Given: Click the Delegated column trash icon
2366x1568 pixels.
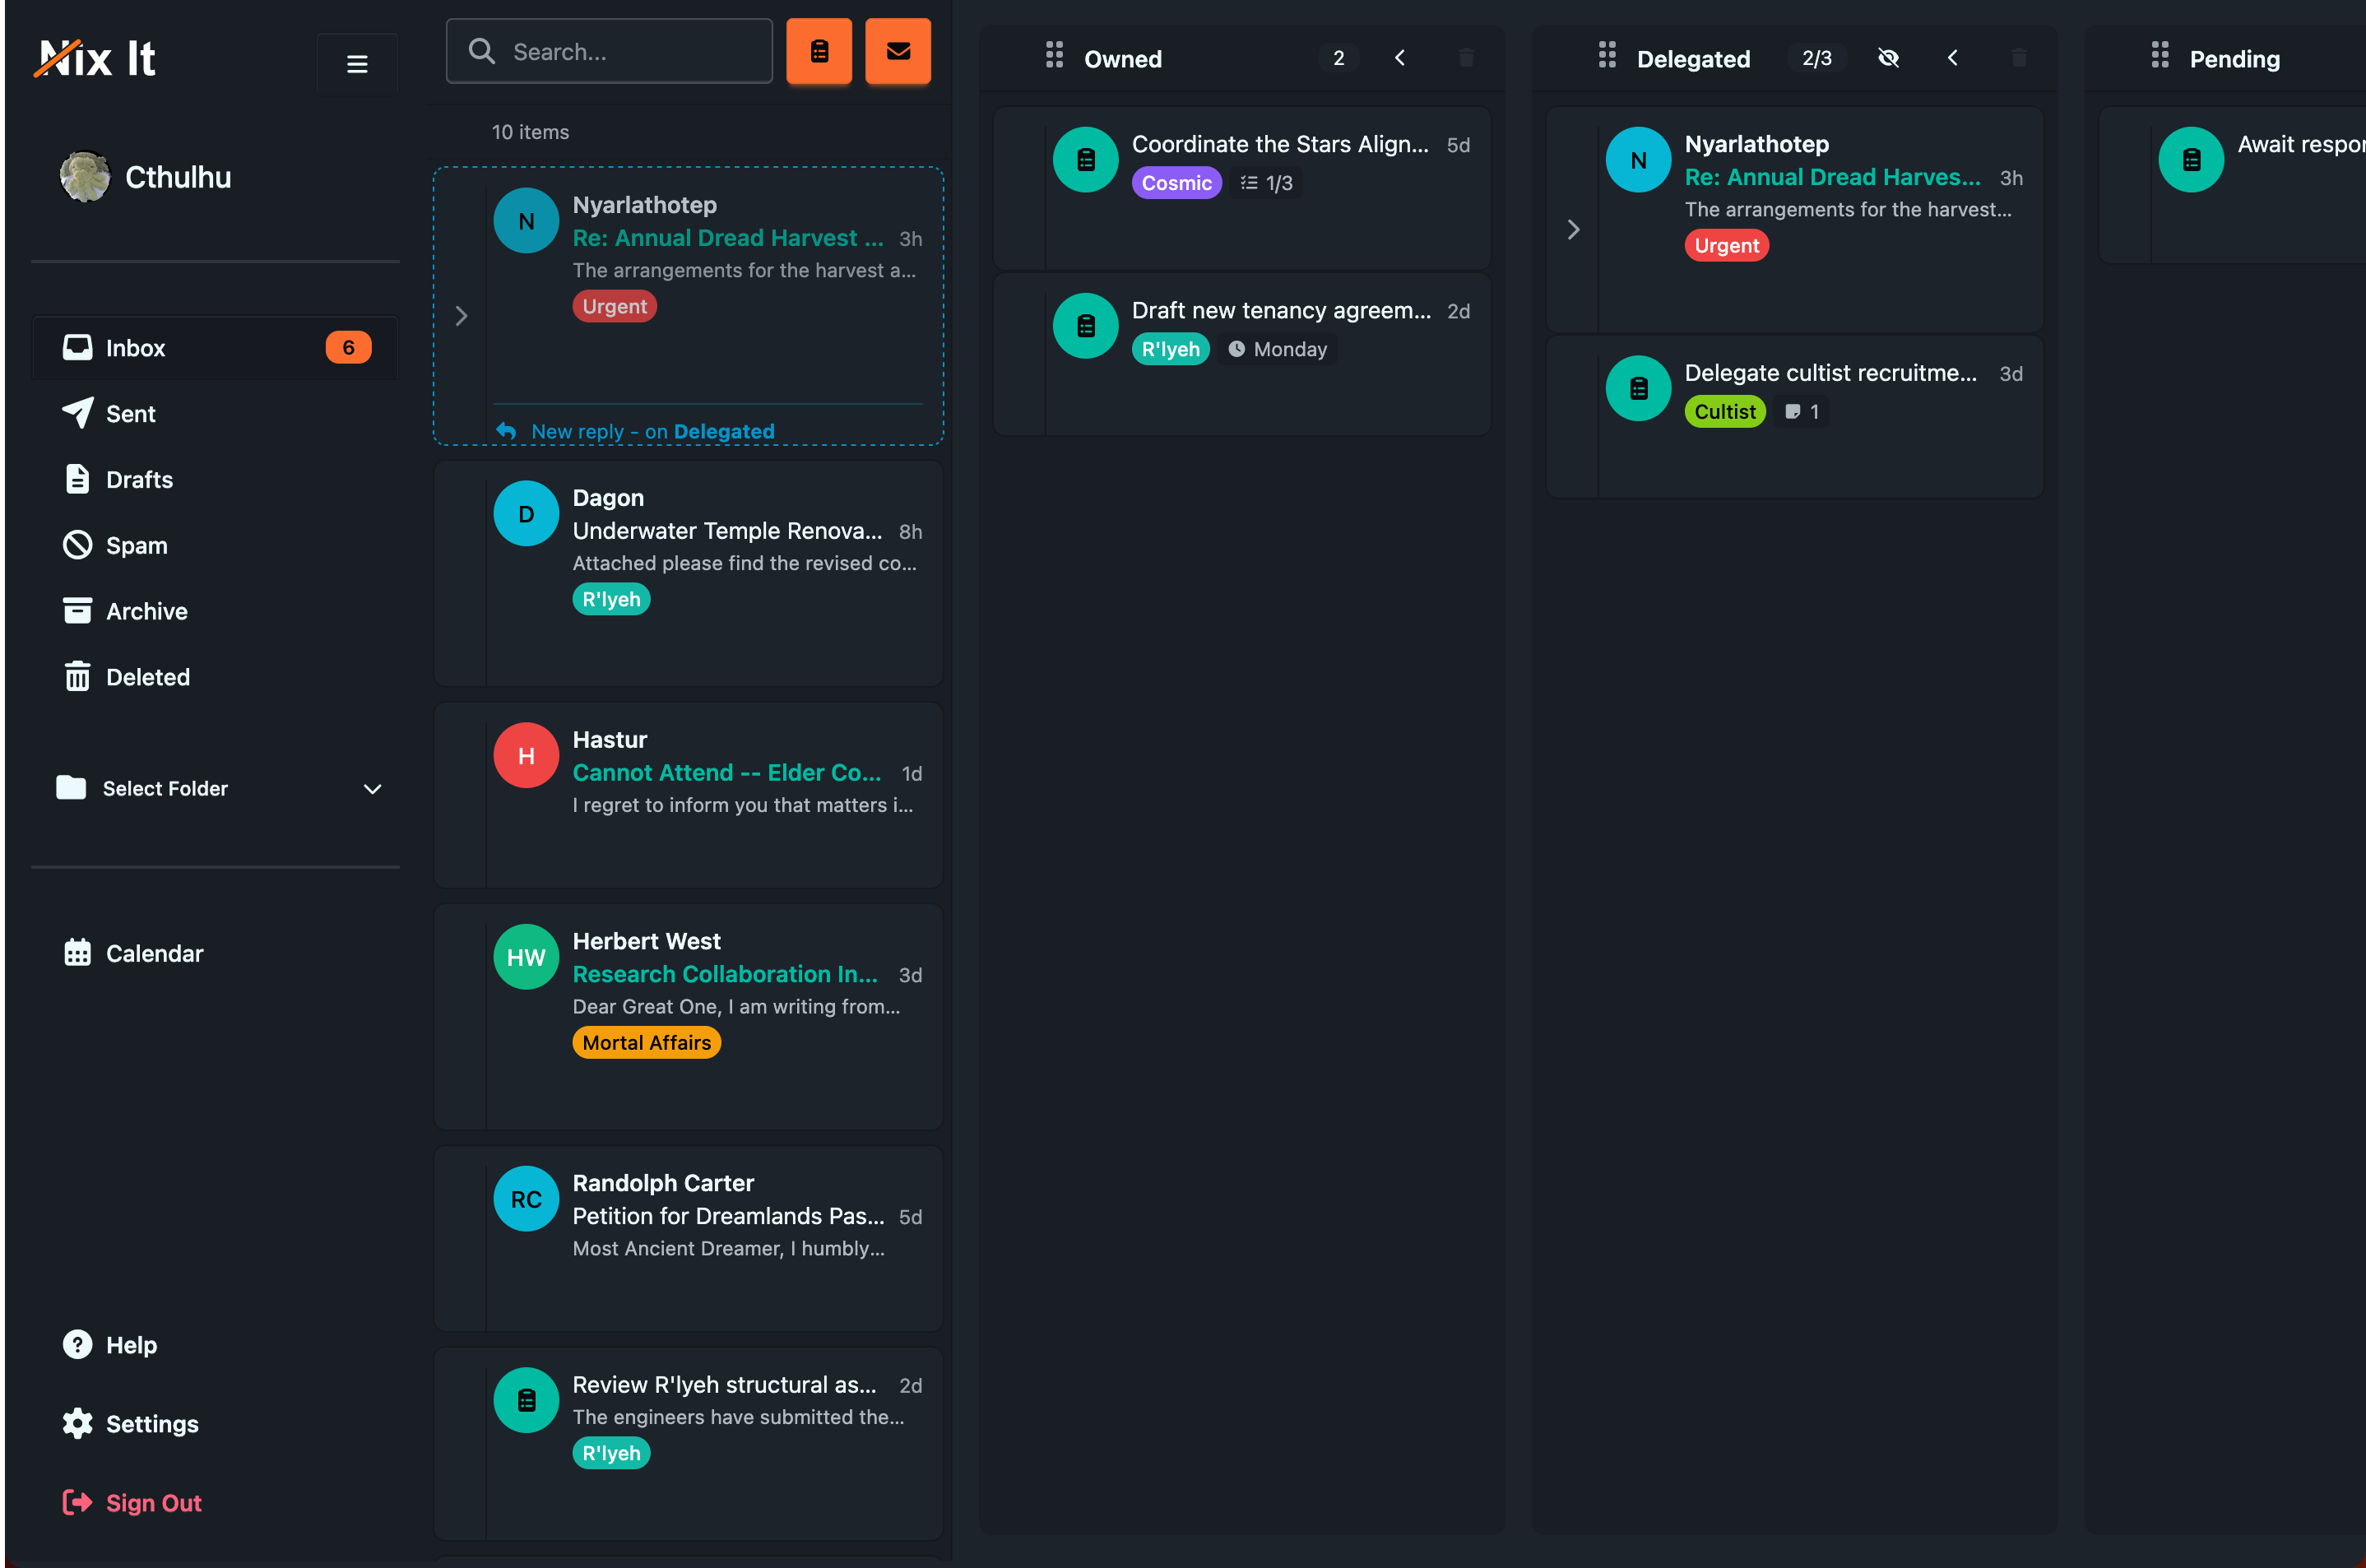Looking at the screenshot, I should tap(2019, 58).
